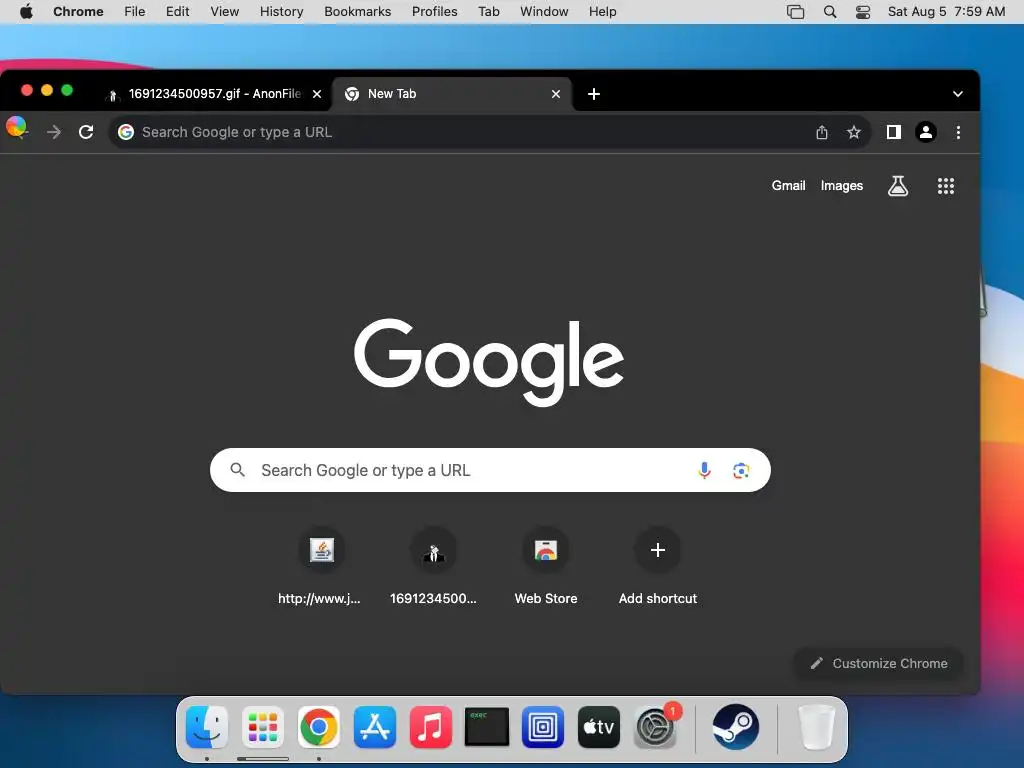
Task: Close the AnonFiles tab
Action: [x=317, y=94]
